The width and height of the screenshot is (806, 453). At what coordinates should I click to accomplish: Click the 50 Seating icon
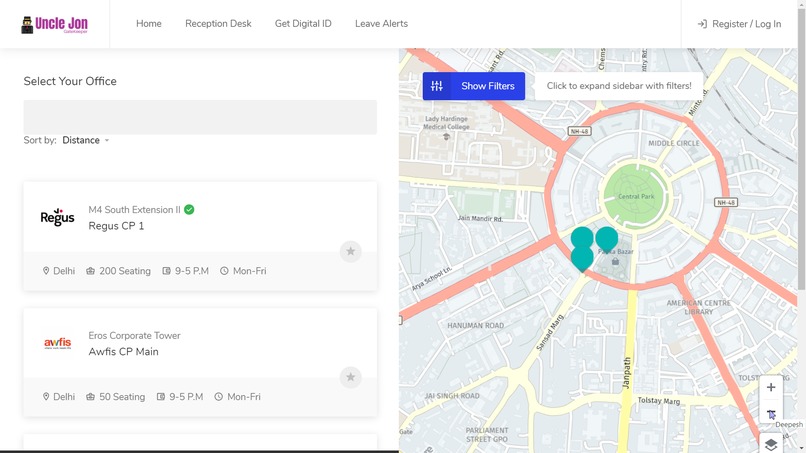pyautogui.click(x=90, y=397)
